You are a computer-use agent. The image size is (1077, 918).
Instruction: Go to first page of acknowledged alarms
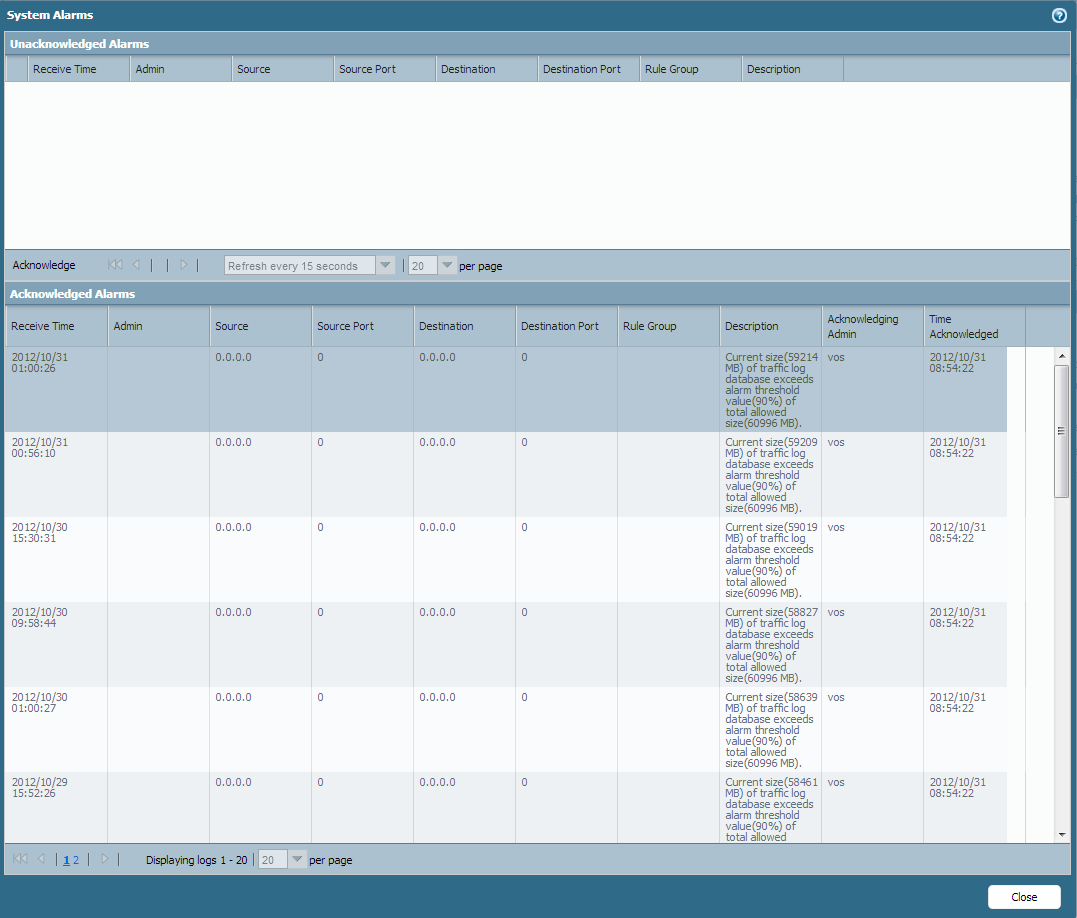[21, 859]
